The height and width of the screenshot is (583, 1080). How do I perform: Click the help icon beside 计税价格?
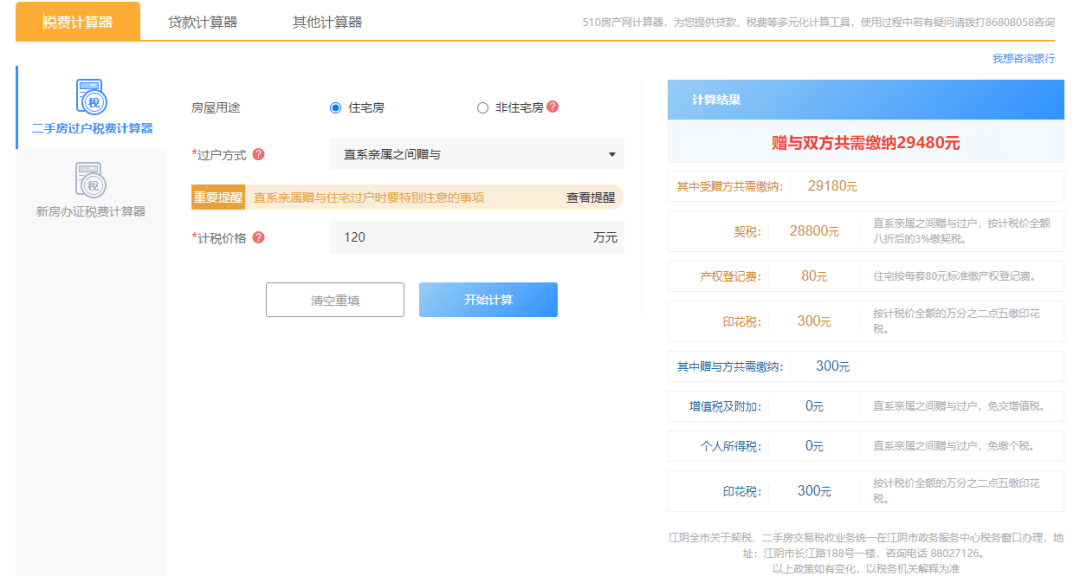[262, 237]
